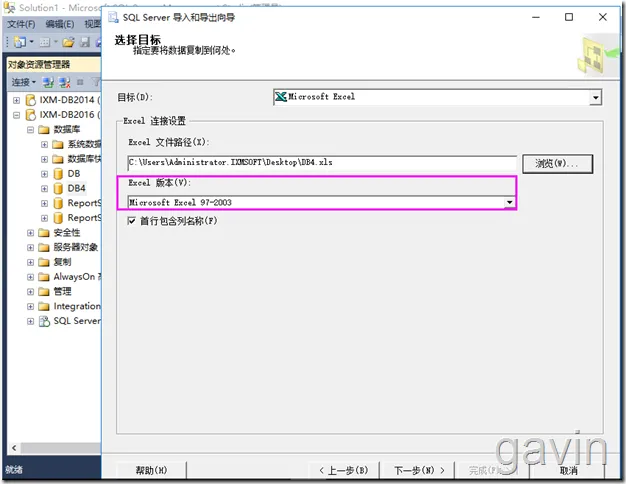Click the first ReportServer database icon
The height and width of the screenshot is (484, 626).
coord(58,203)
